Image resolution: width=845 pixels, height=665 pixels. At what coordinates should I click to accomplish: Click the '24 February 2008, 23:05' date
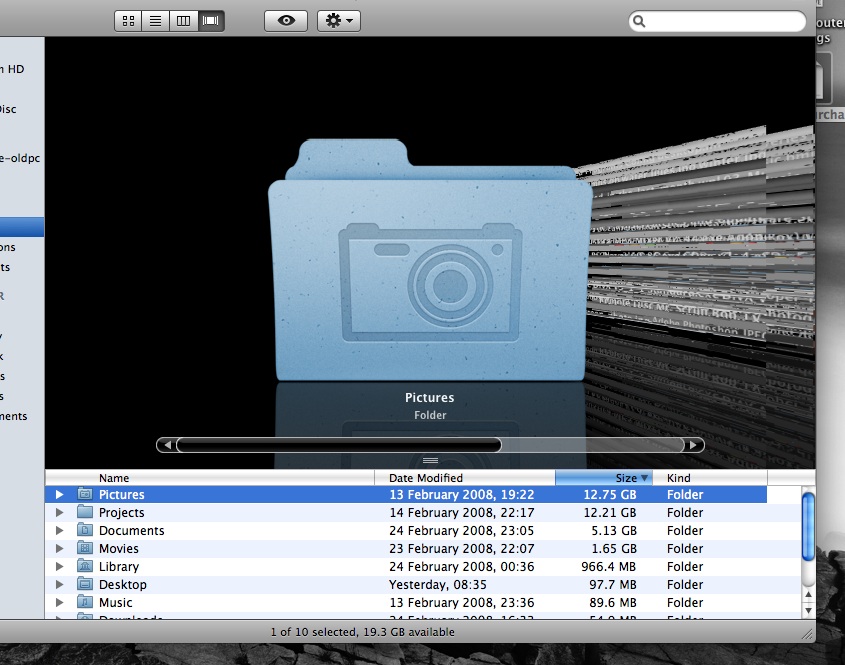461,531
